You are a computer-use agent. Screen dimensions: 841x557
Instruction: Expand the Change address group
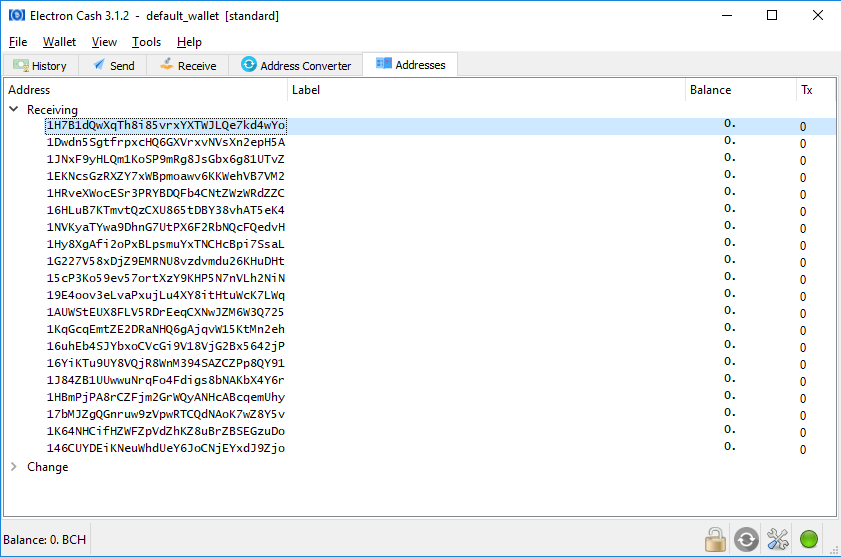tap(14, 466)
